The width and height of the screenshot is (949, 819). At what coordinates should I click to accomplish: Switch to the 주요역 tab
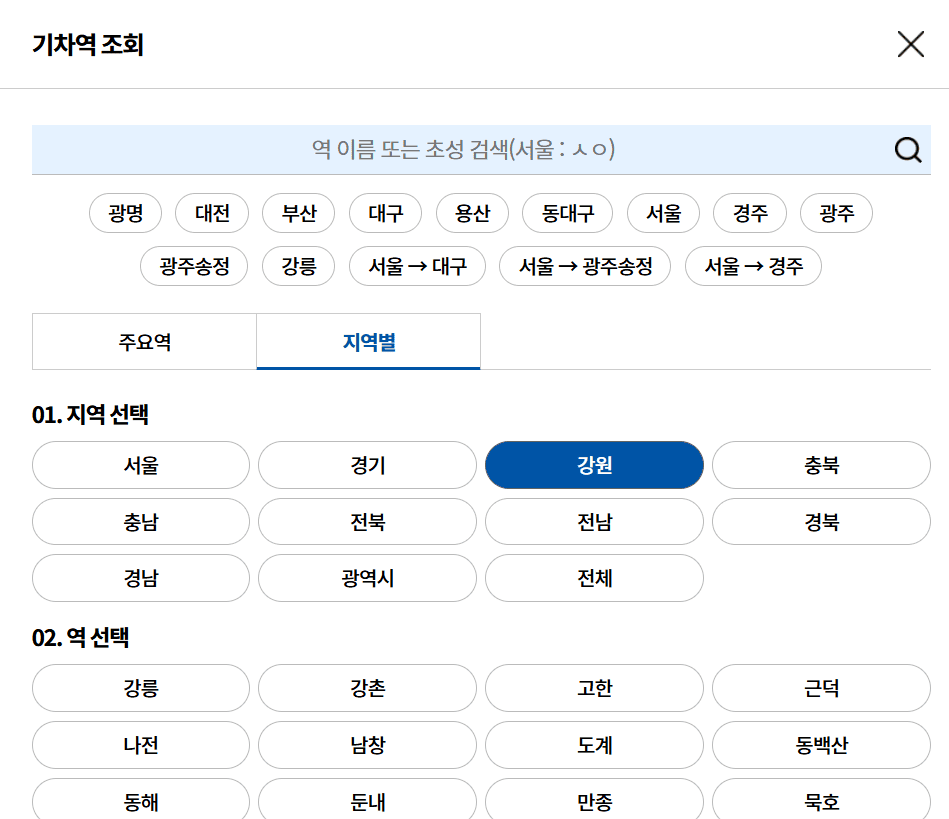(x=145, y=341)
